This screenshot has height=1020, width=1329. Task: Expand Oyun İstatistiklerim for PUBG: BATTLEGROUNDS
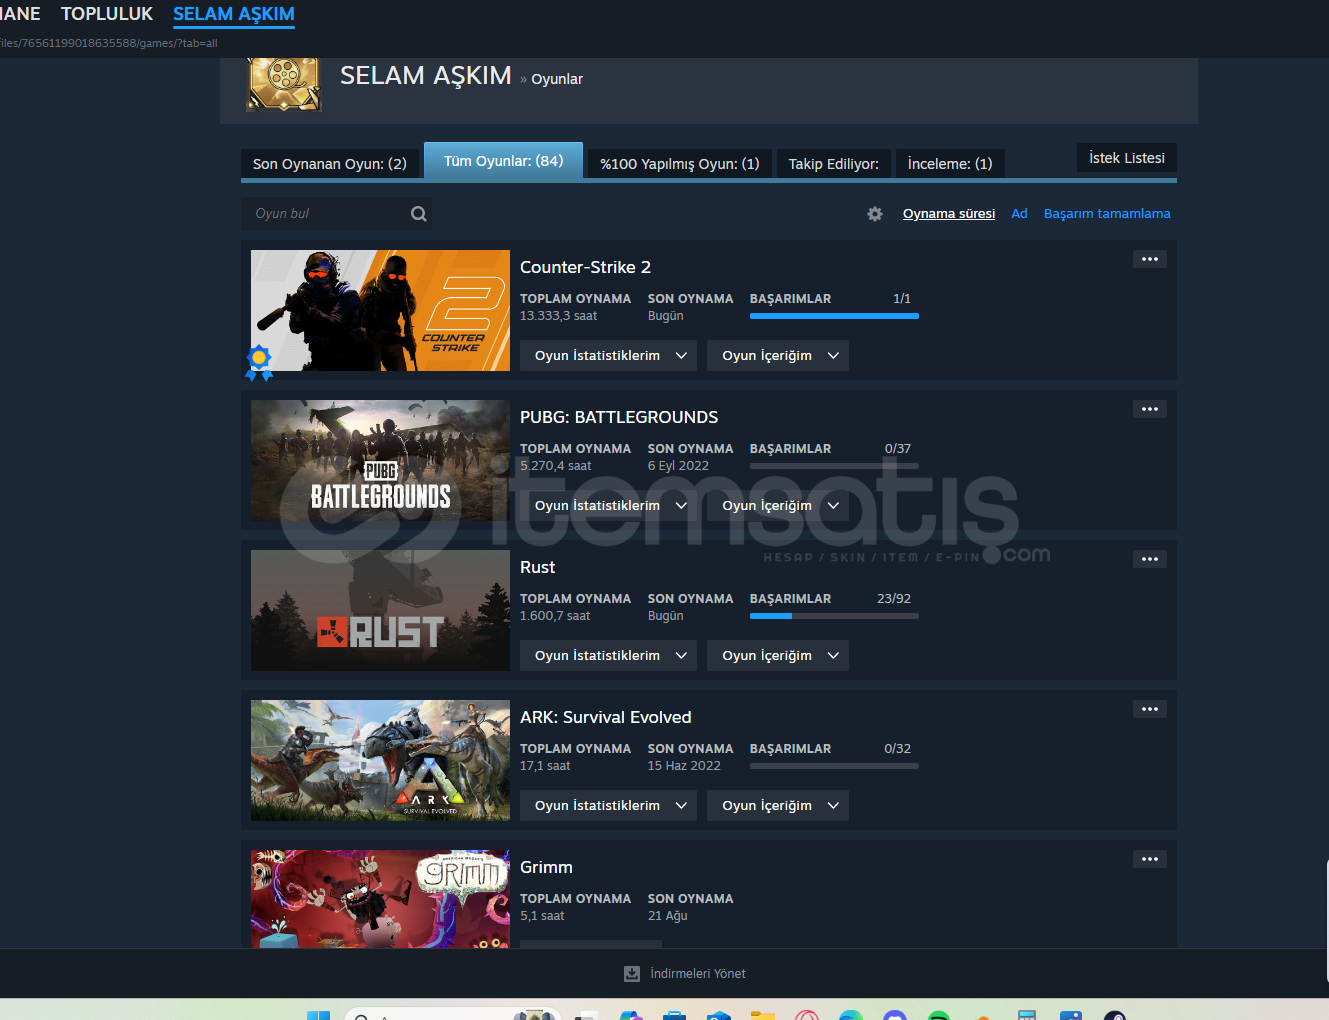tap(609, 506)
